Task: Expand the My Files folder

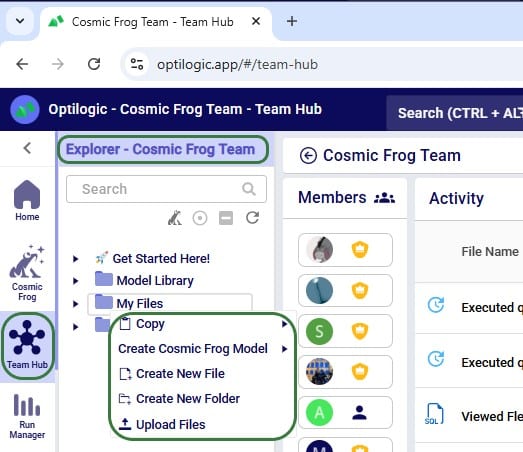Action: click(x=76, y=304)
